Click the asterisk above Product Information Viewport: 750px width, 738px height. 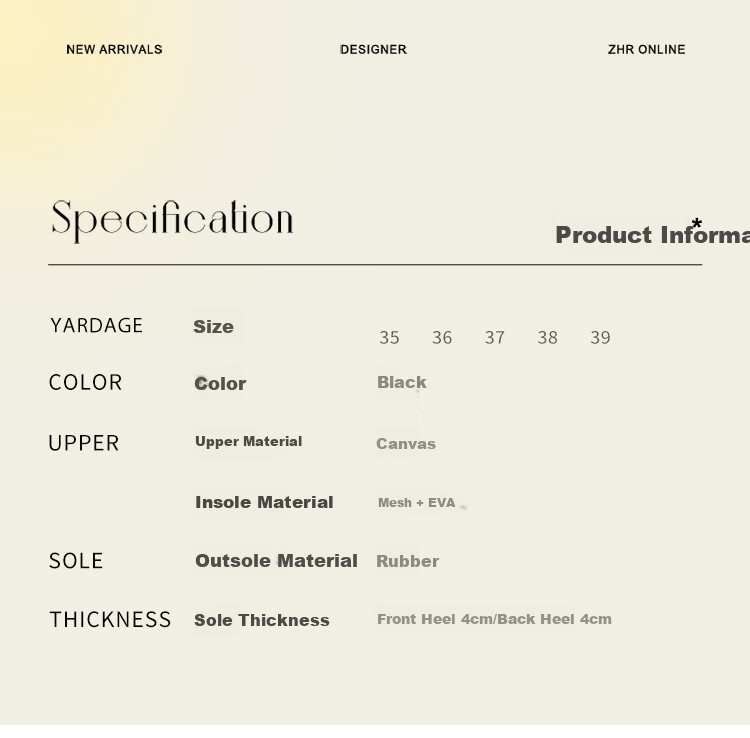coord(697,223)
